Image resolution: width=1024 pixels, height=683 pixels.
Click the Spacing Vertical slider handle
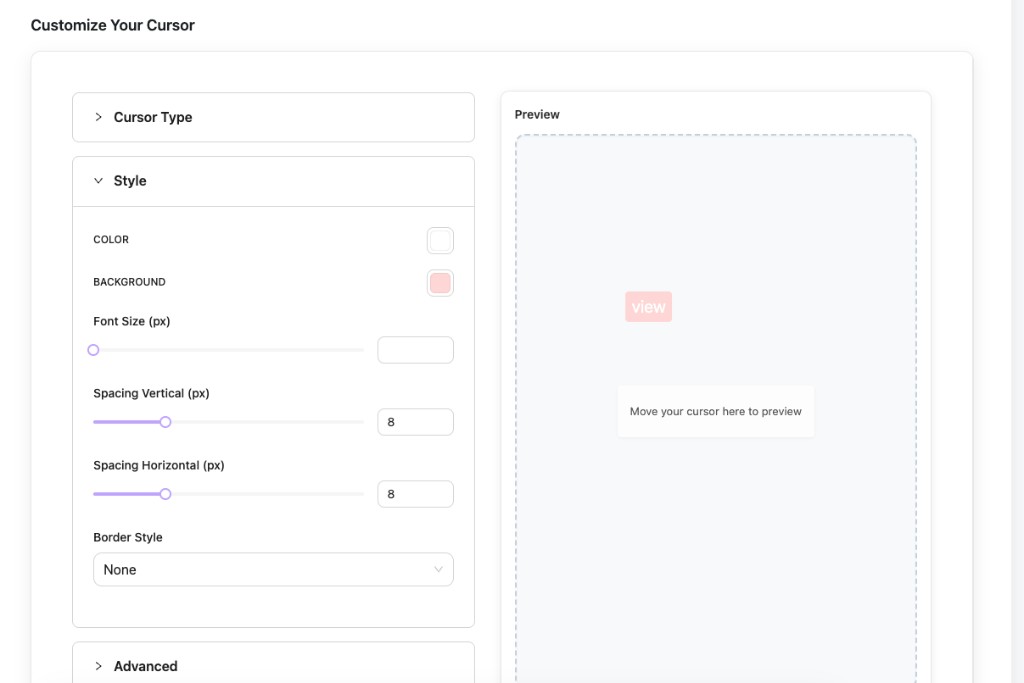pyautogui.click(x=165, y=422)
